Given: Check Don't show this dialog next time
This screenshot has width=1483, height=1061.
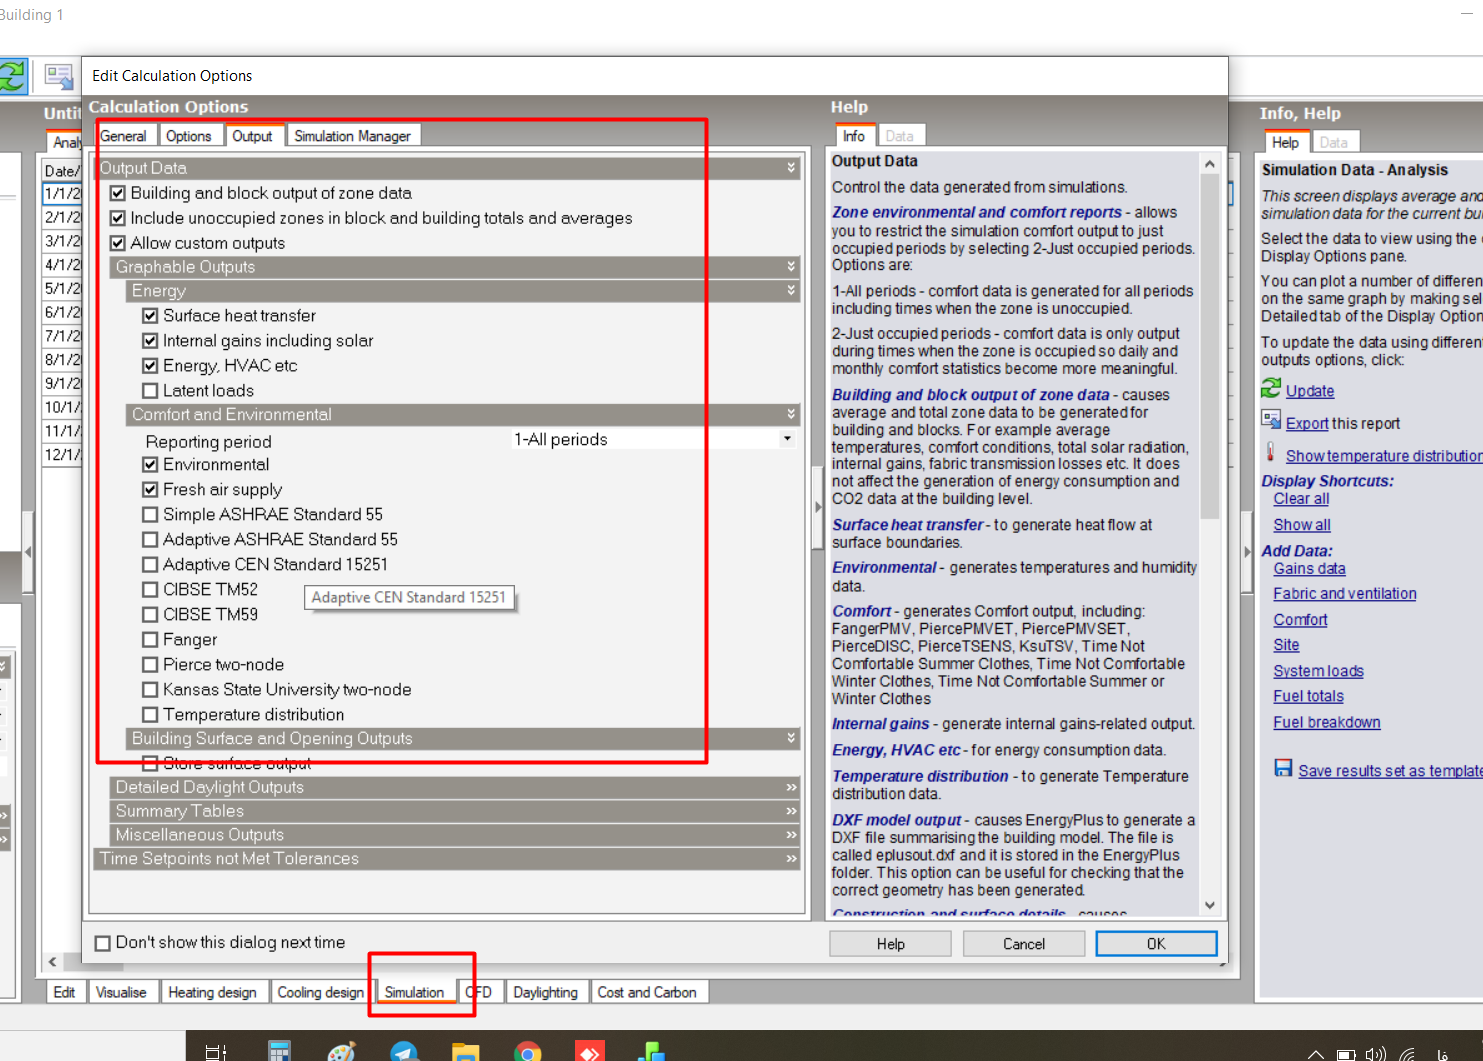Looking at the screenshot, I should 102,943.
